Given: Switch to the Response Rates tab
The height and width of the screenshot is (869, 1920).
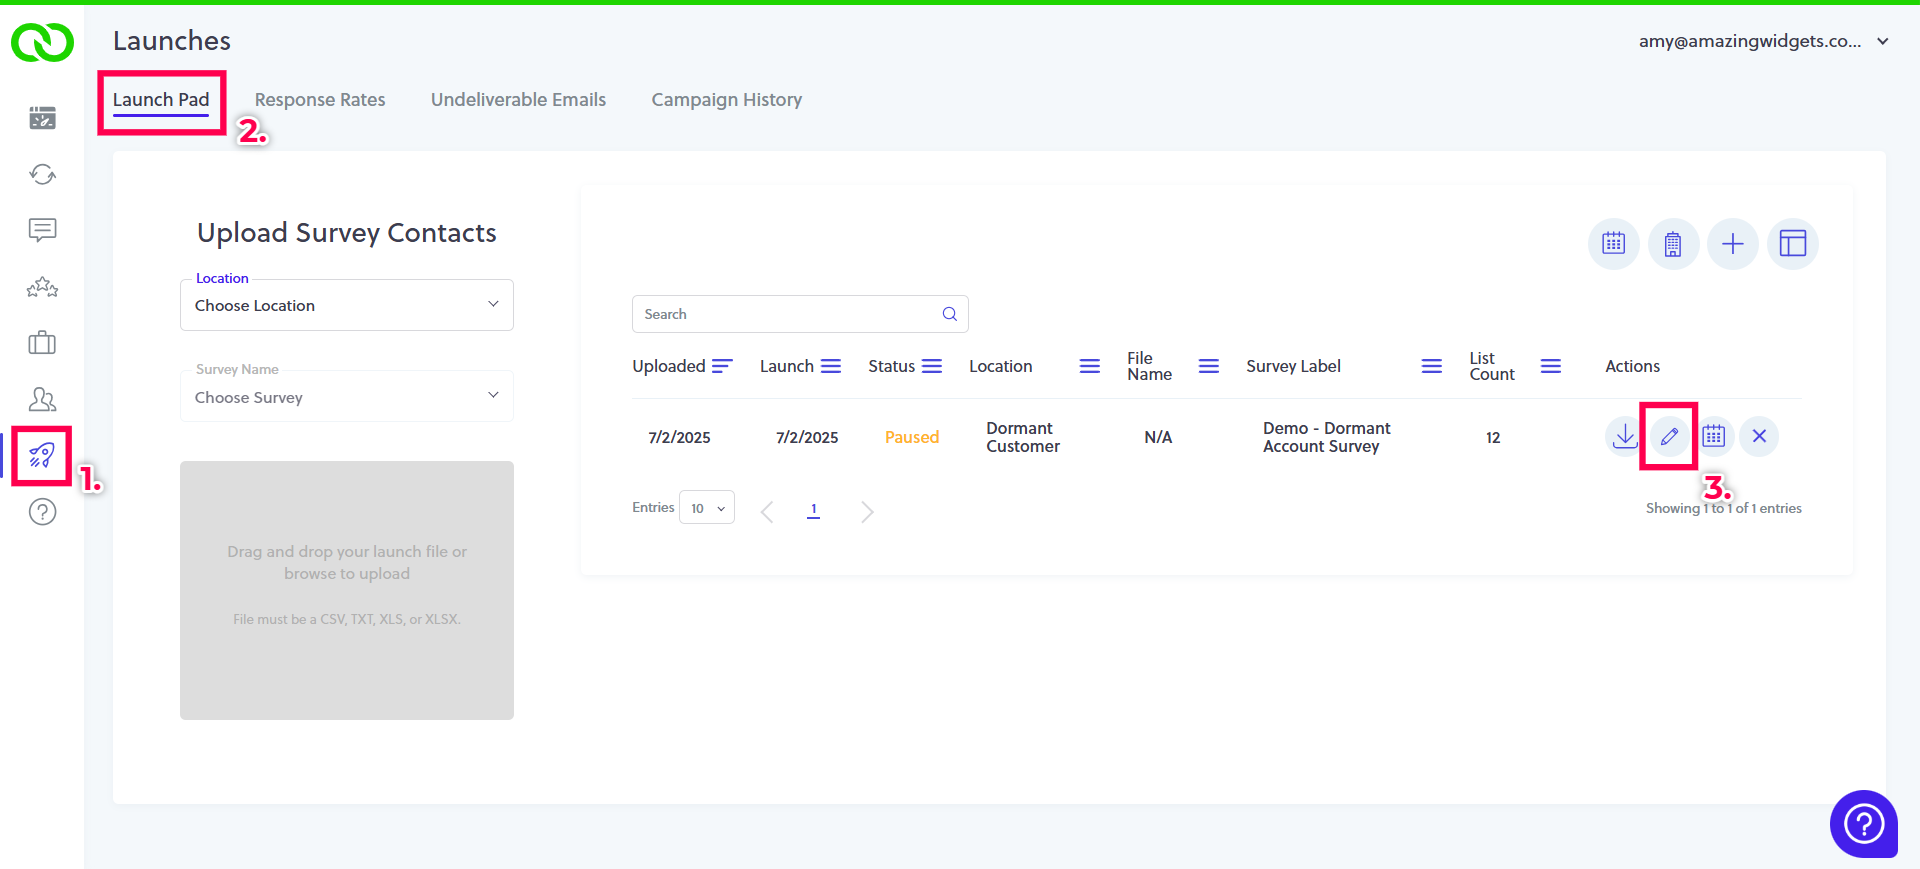Looking at the screenshot, I should pos(320,100).
